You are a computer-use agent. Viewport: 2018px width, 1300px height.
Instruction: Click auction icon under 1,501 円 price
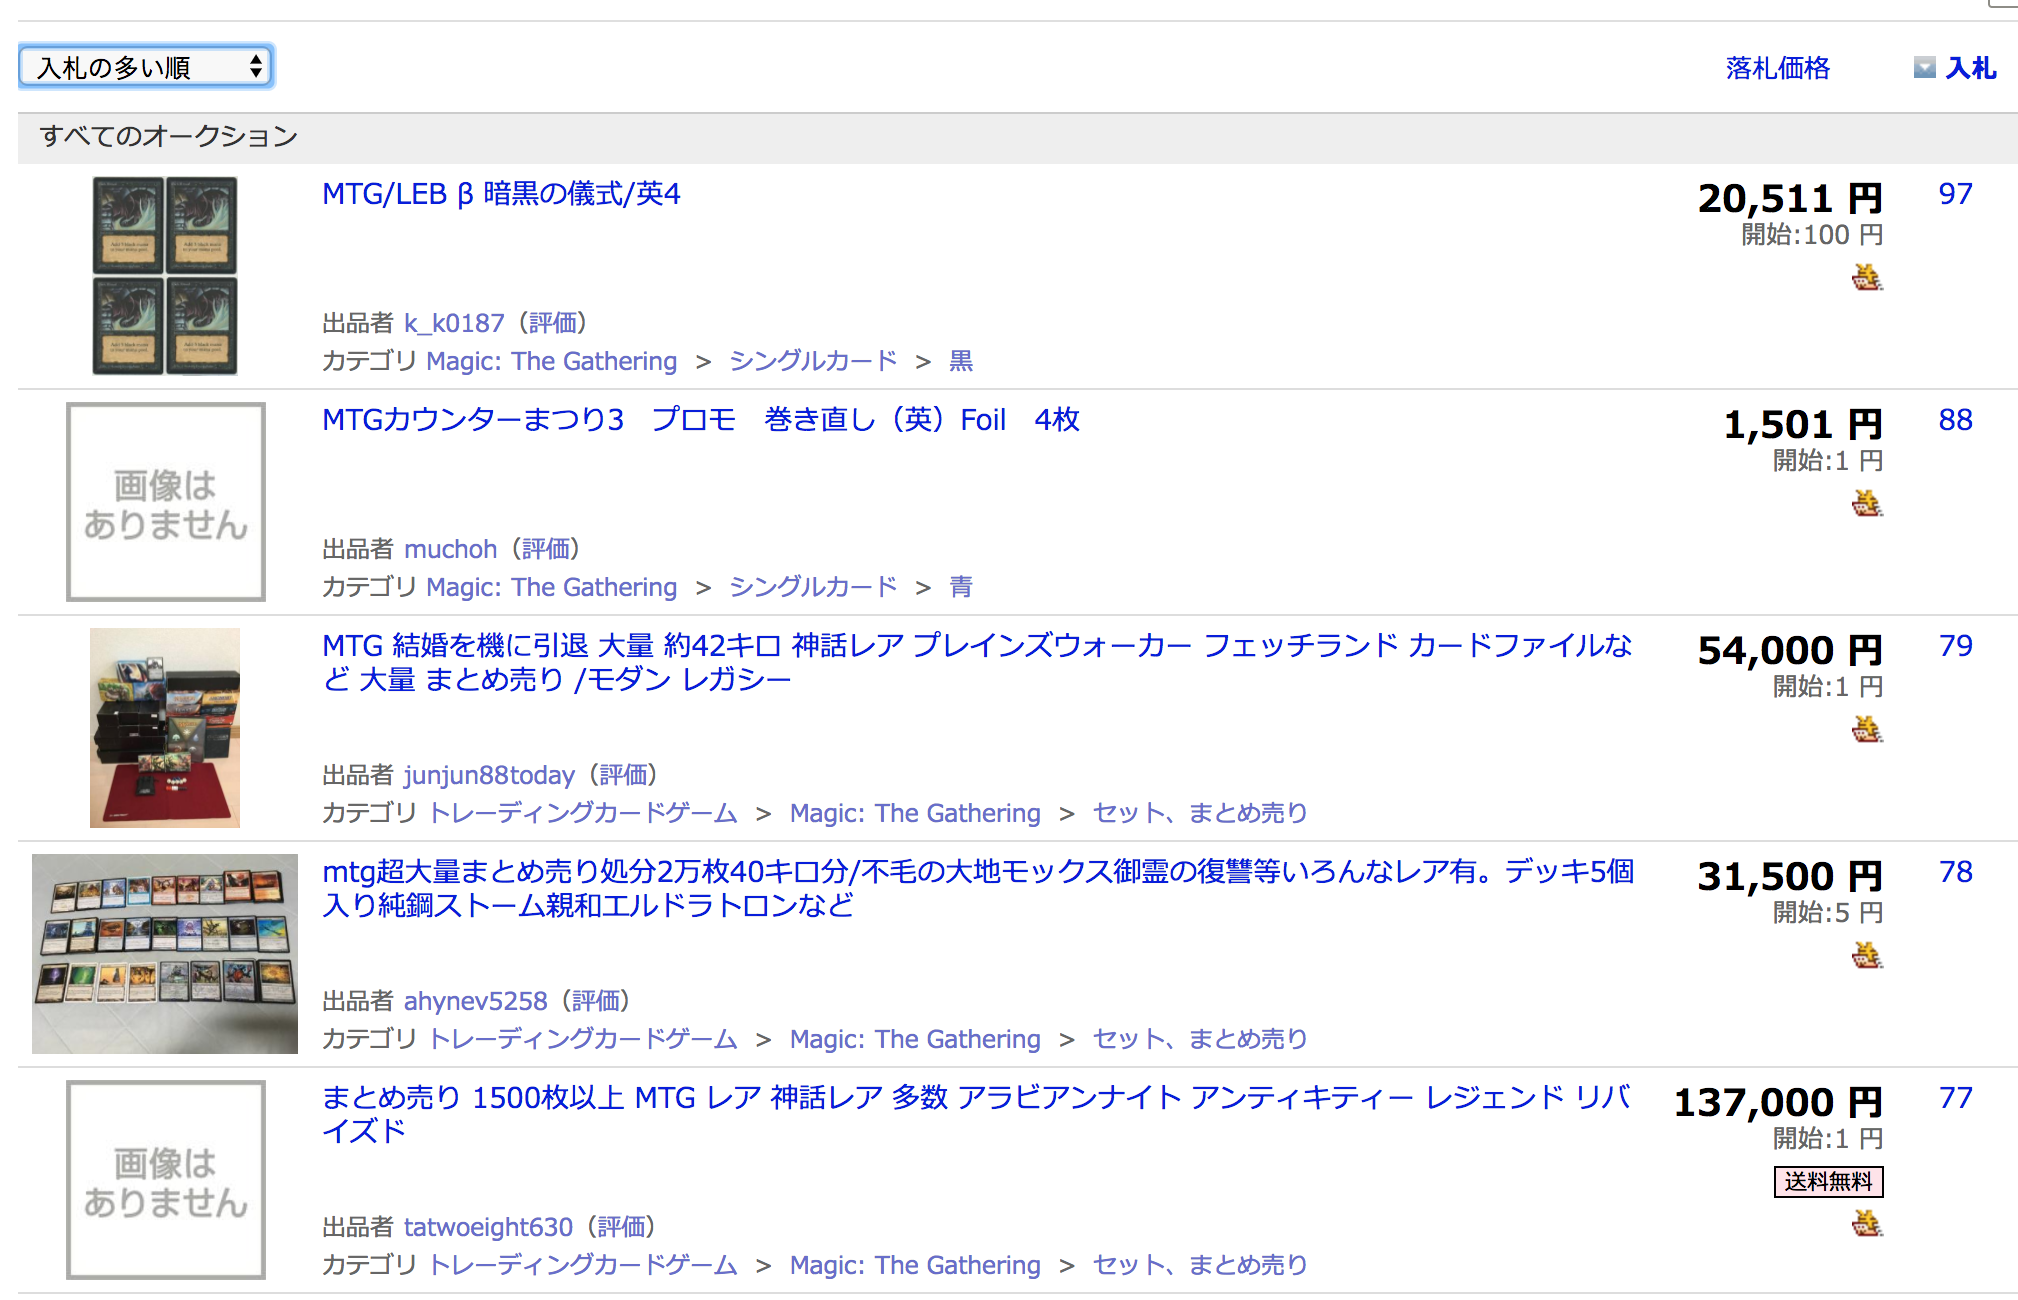[1866, 503]
